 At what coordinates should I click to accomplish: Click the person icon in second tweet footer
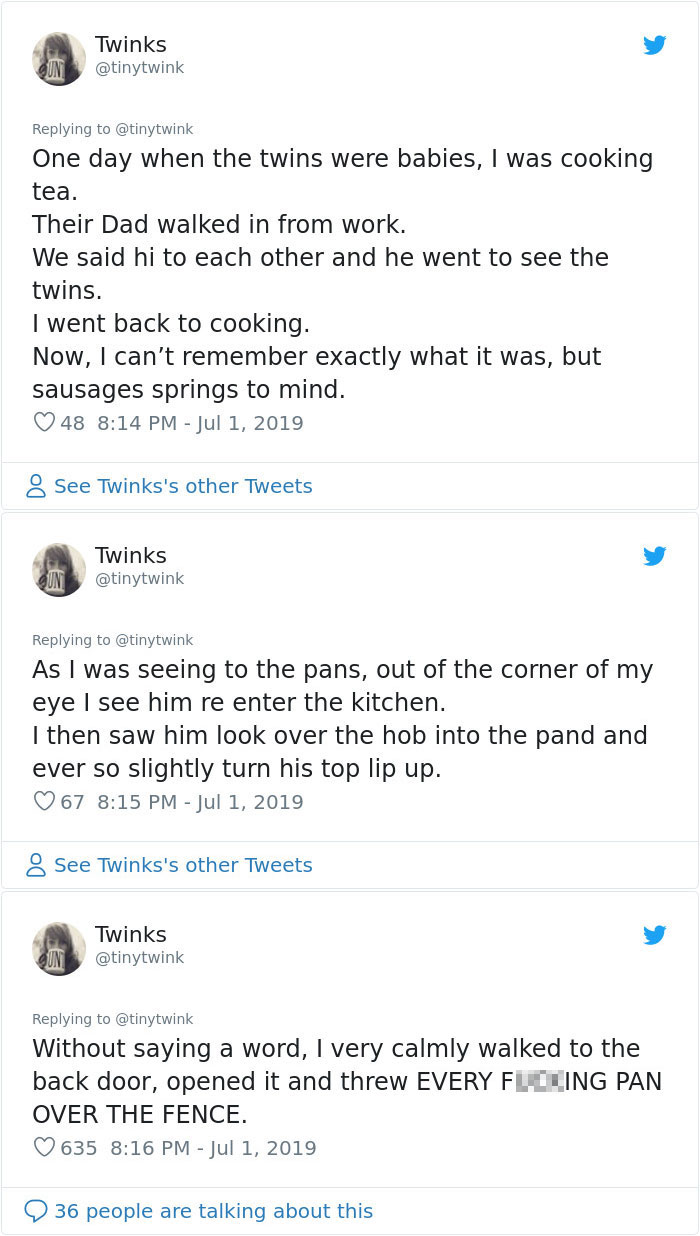36,865
